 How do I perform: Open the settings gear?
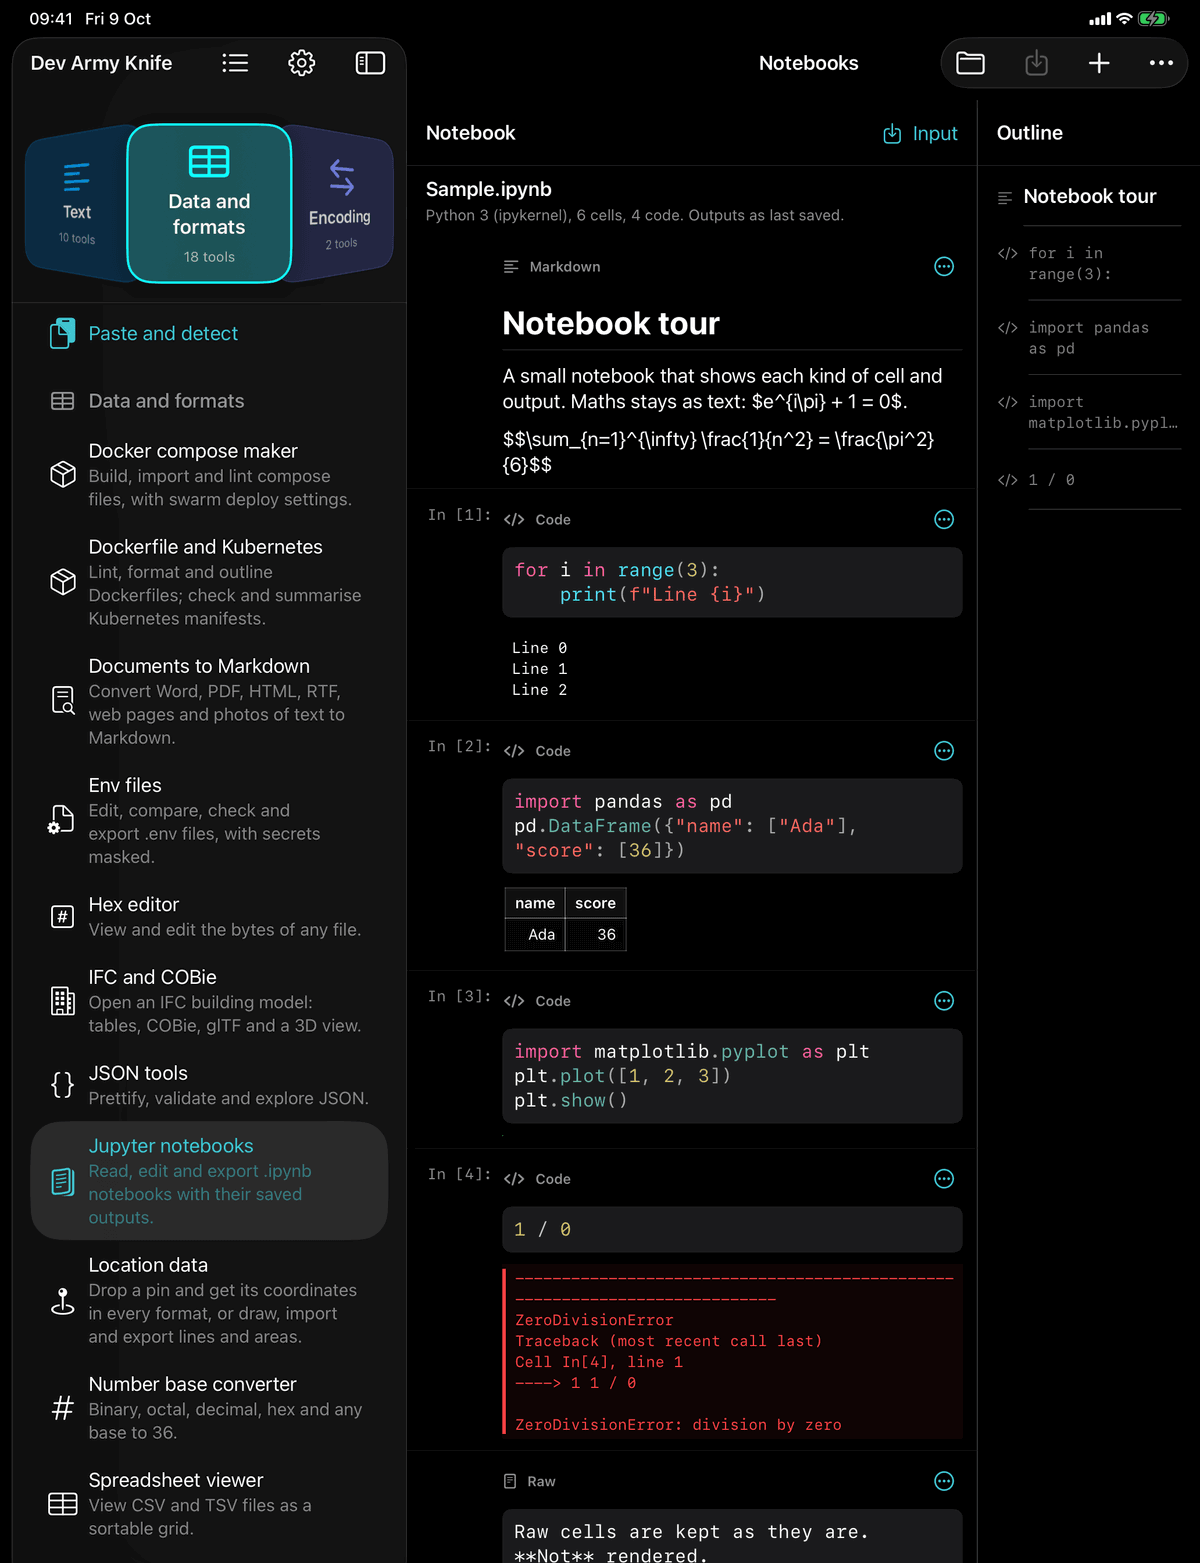pyautogui.click(x=302, y=63)
